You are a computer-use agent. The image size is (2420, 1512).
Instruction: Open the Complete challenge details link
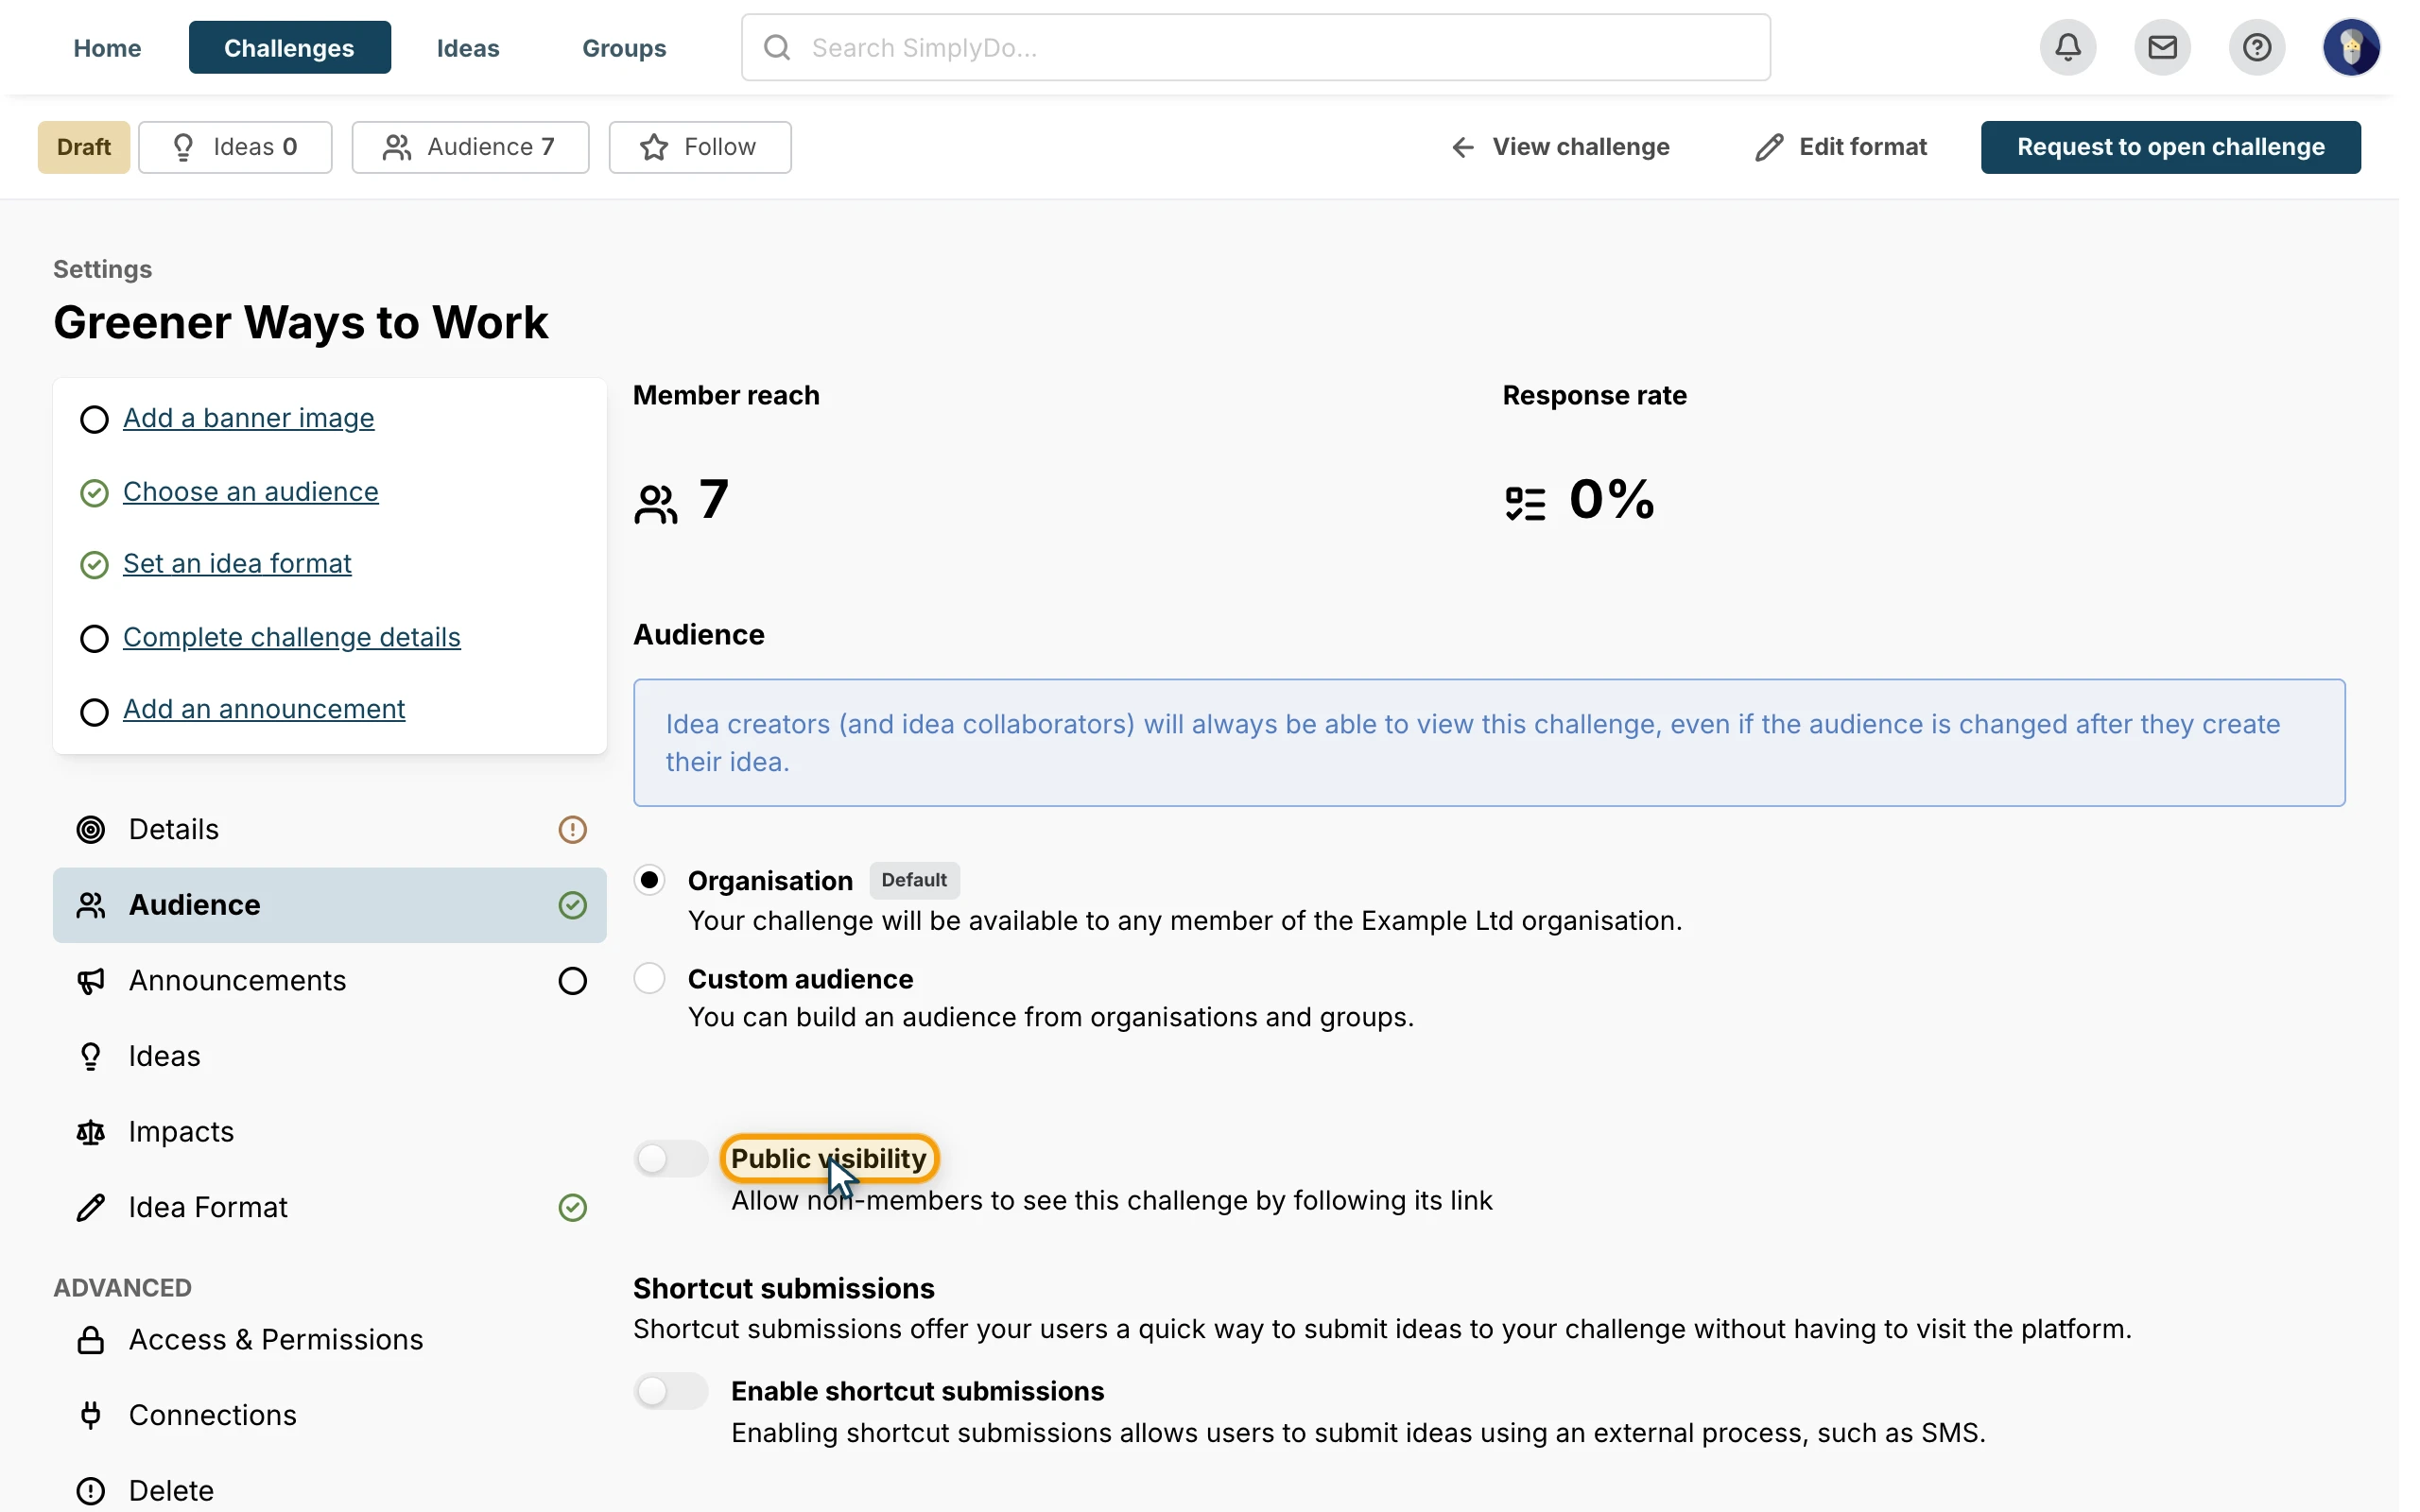pos(292,637)
